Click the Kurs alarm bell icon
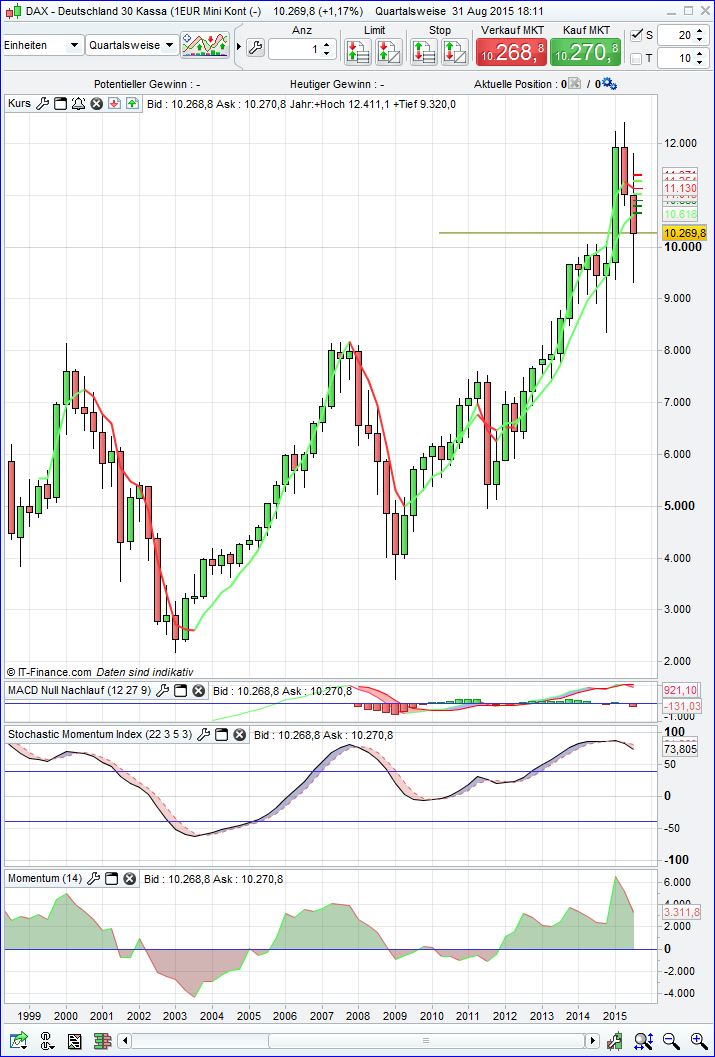Viewport: 715px width, 1057px height. pyautogui.click(x=78, y=104)
